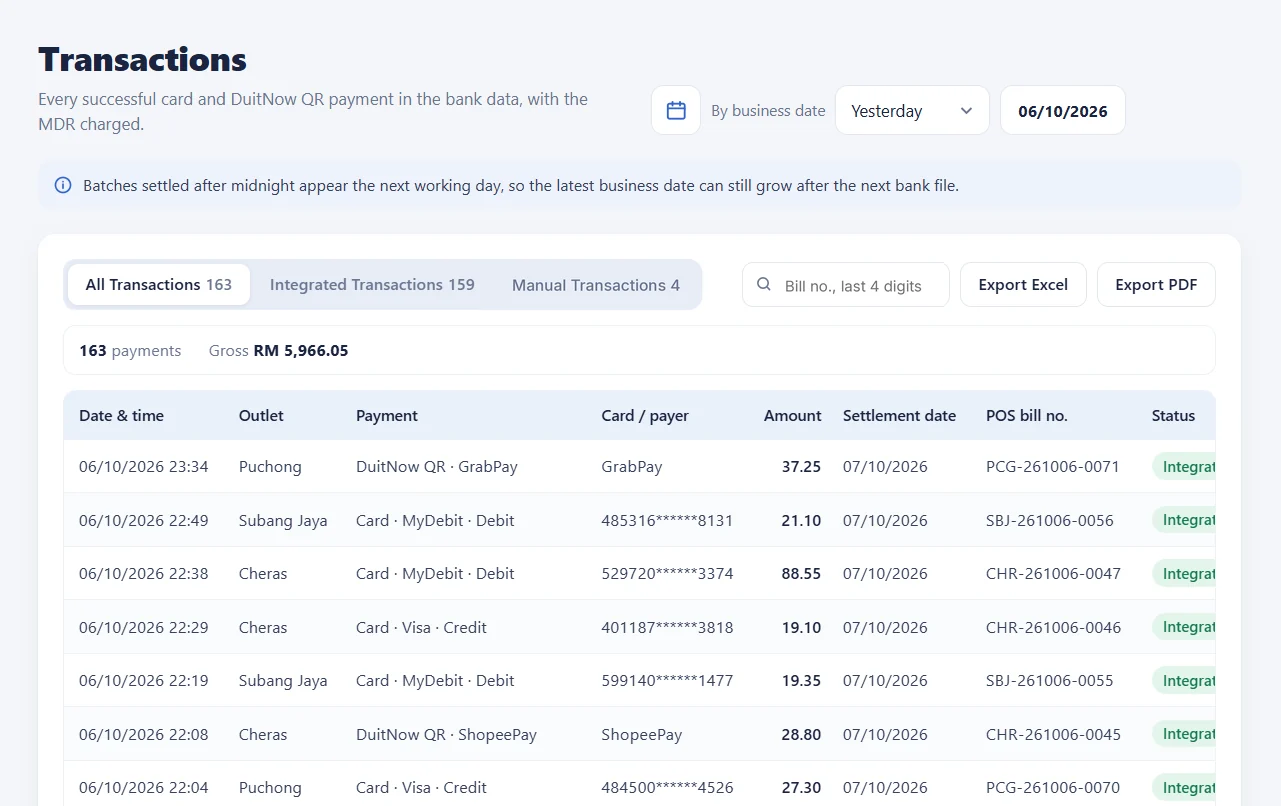
Task: Open the Yesterday date range dropdown
Action: click(x=912, y=110)
